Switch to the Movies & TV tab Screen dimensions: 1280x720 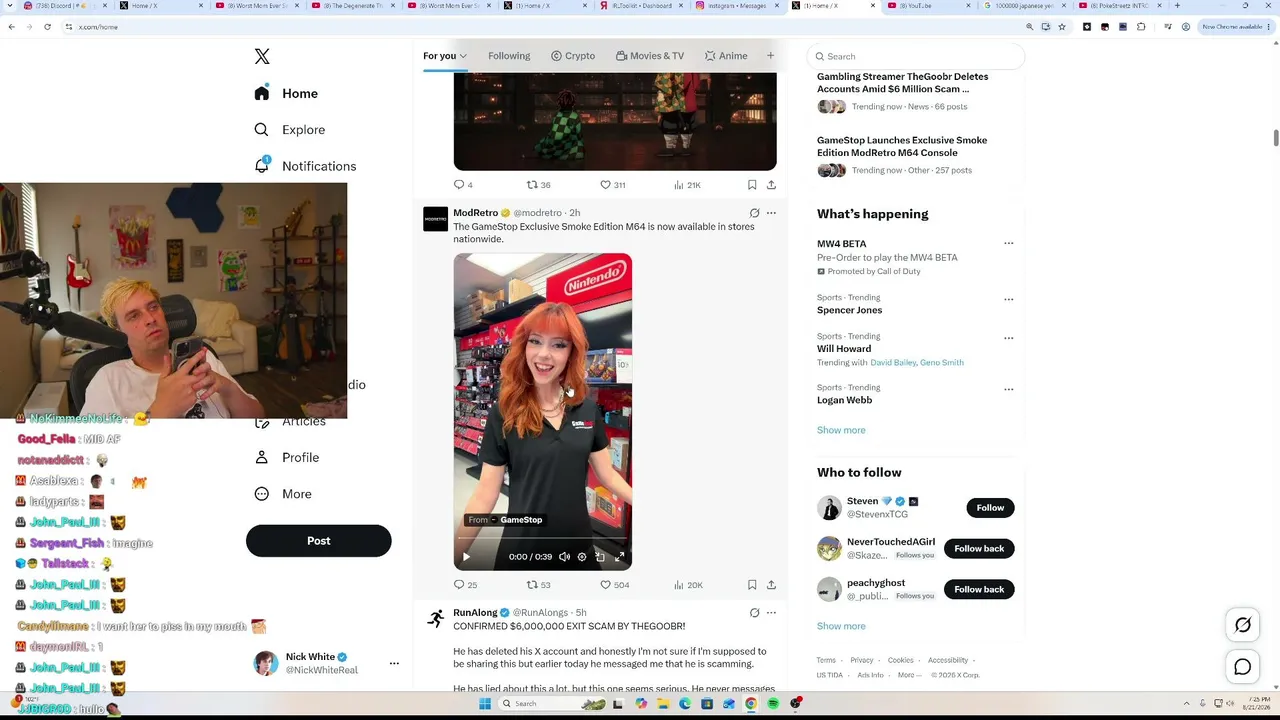pos(650,56)
